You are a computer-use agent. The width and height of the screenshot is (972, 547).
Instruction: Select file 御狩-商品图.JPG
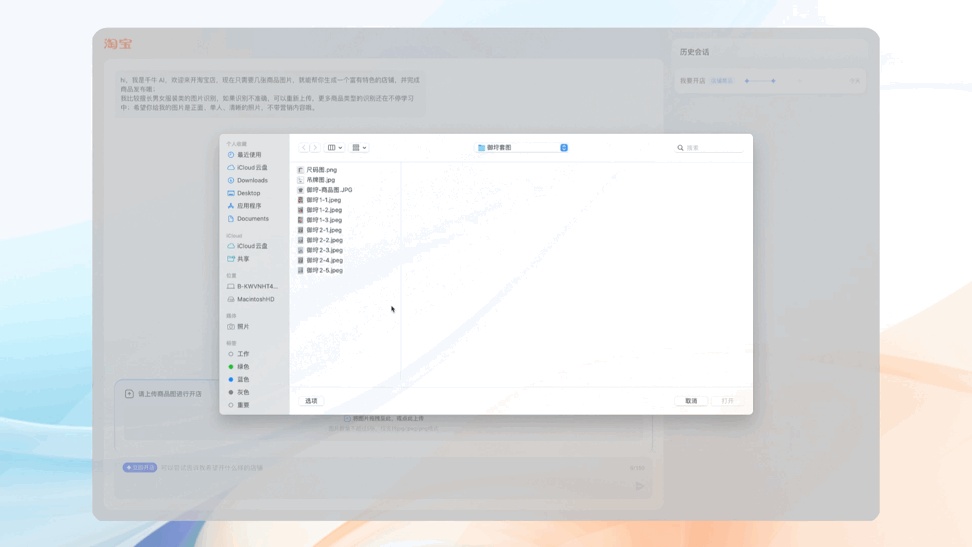(329, 190)
